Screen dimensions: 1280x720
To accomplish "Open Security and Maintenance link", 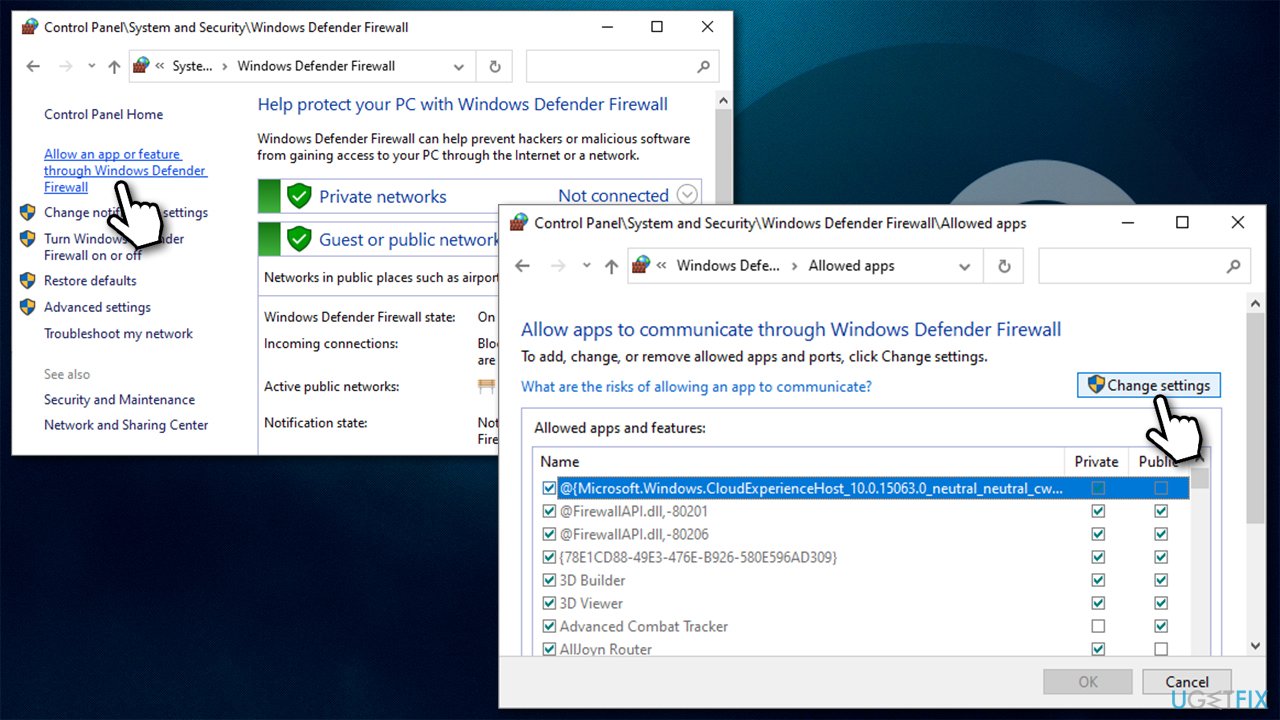I will 119,399.
